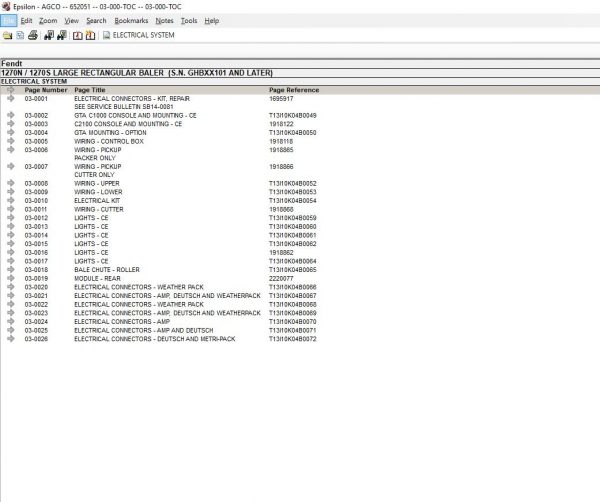
Task: Select page reference T13I10K04B0072
Action: (293, 339)
